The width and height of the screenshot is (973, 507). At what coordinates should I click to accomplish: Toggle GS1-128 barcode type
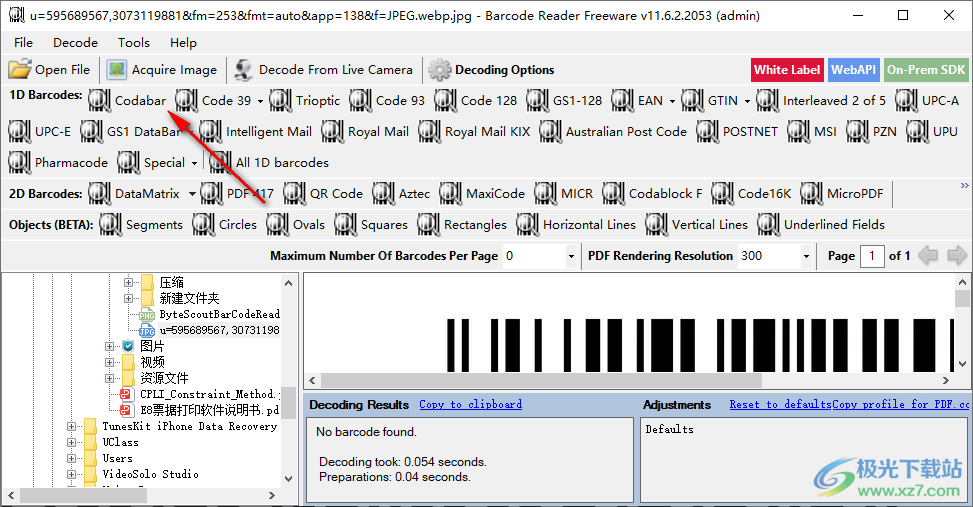(564, 101)
